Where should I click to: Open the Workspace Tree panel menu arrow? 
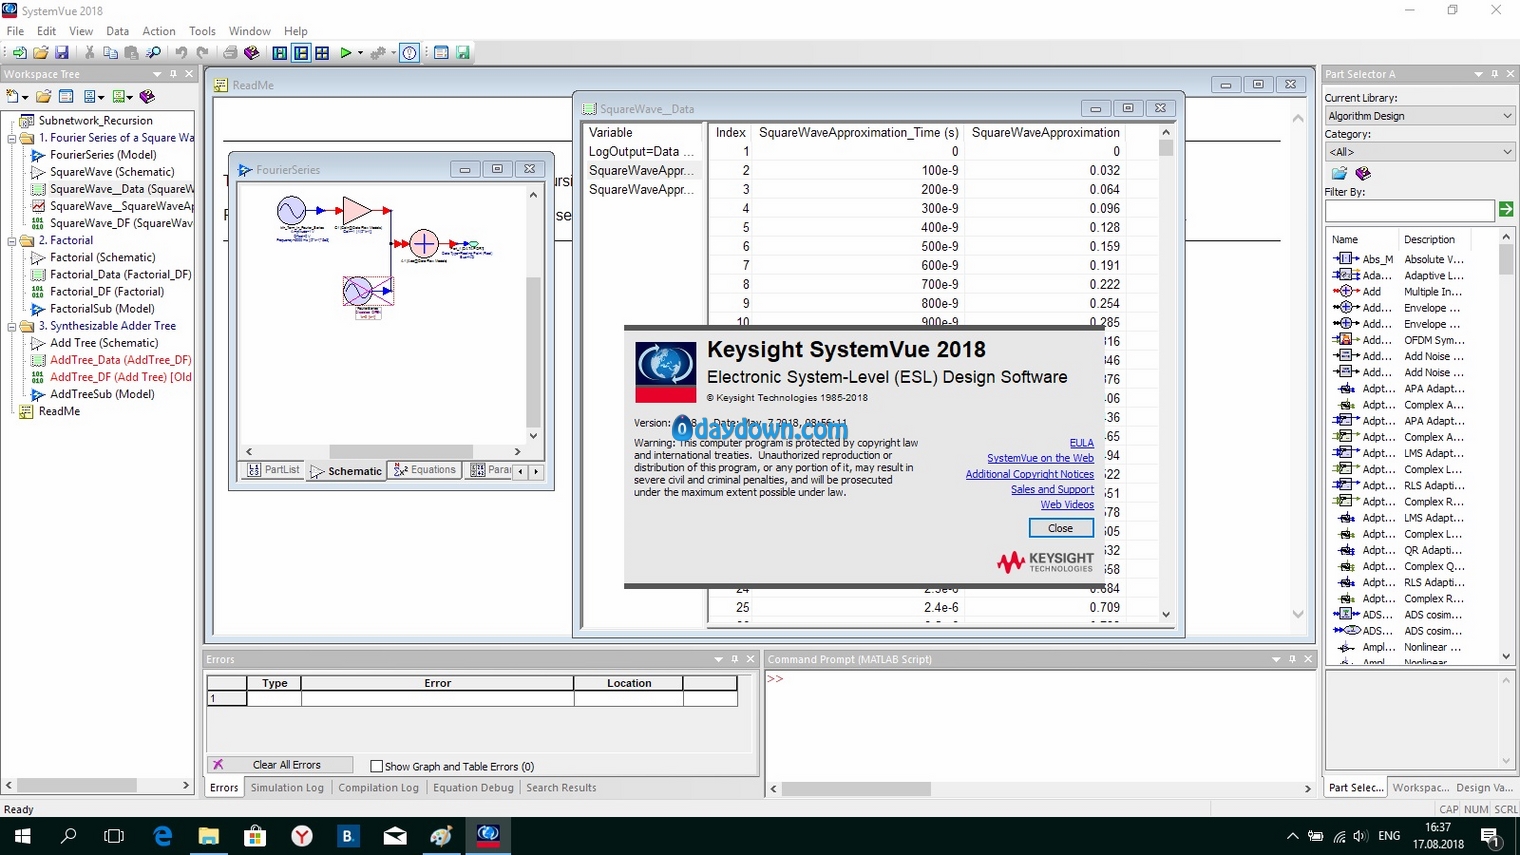(157, 74)
